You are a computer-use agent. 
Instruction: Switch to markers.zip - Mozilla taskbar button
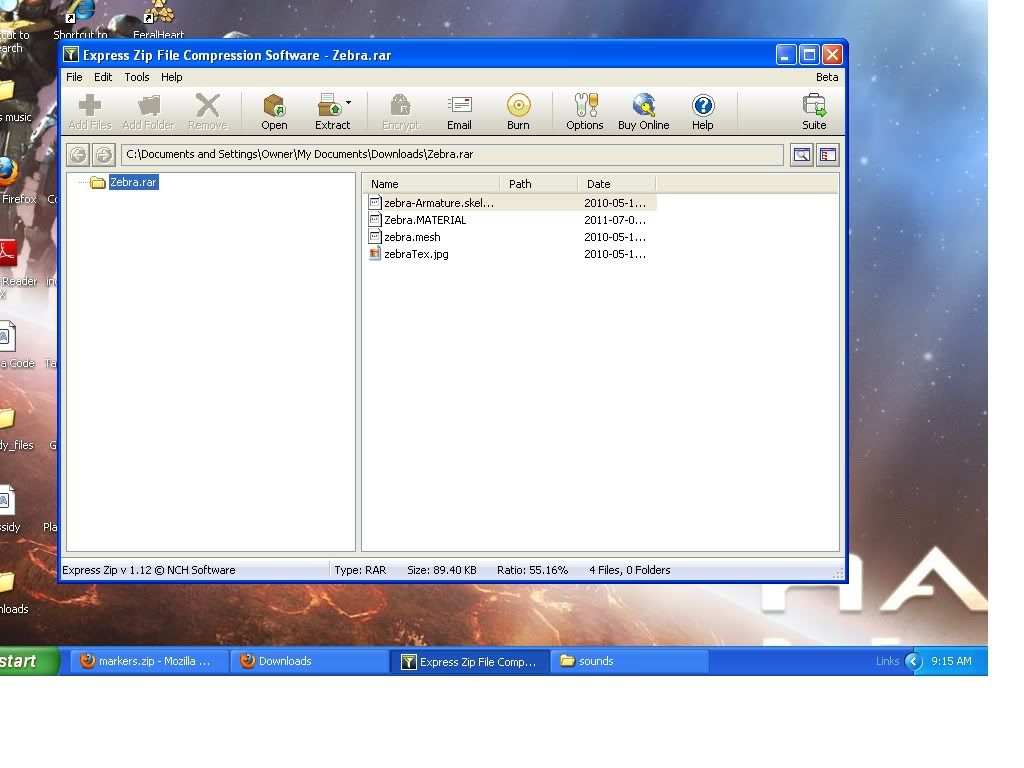[149, 661]
